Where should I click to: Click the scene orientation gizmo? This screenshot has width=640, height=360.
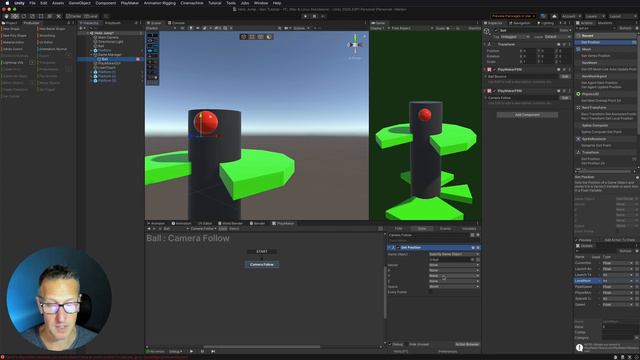click(355, 44)
